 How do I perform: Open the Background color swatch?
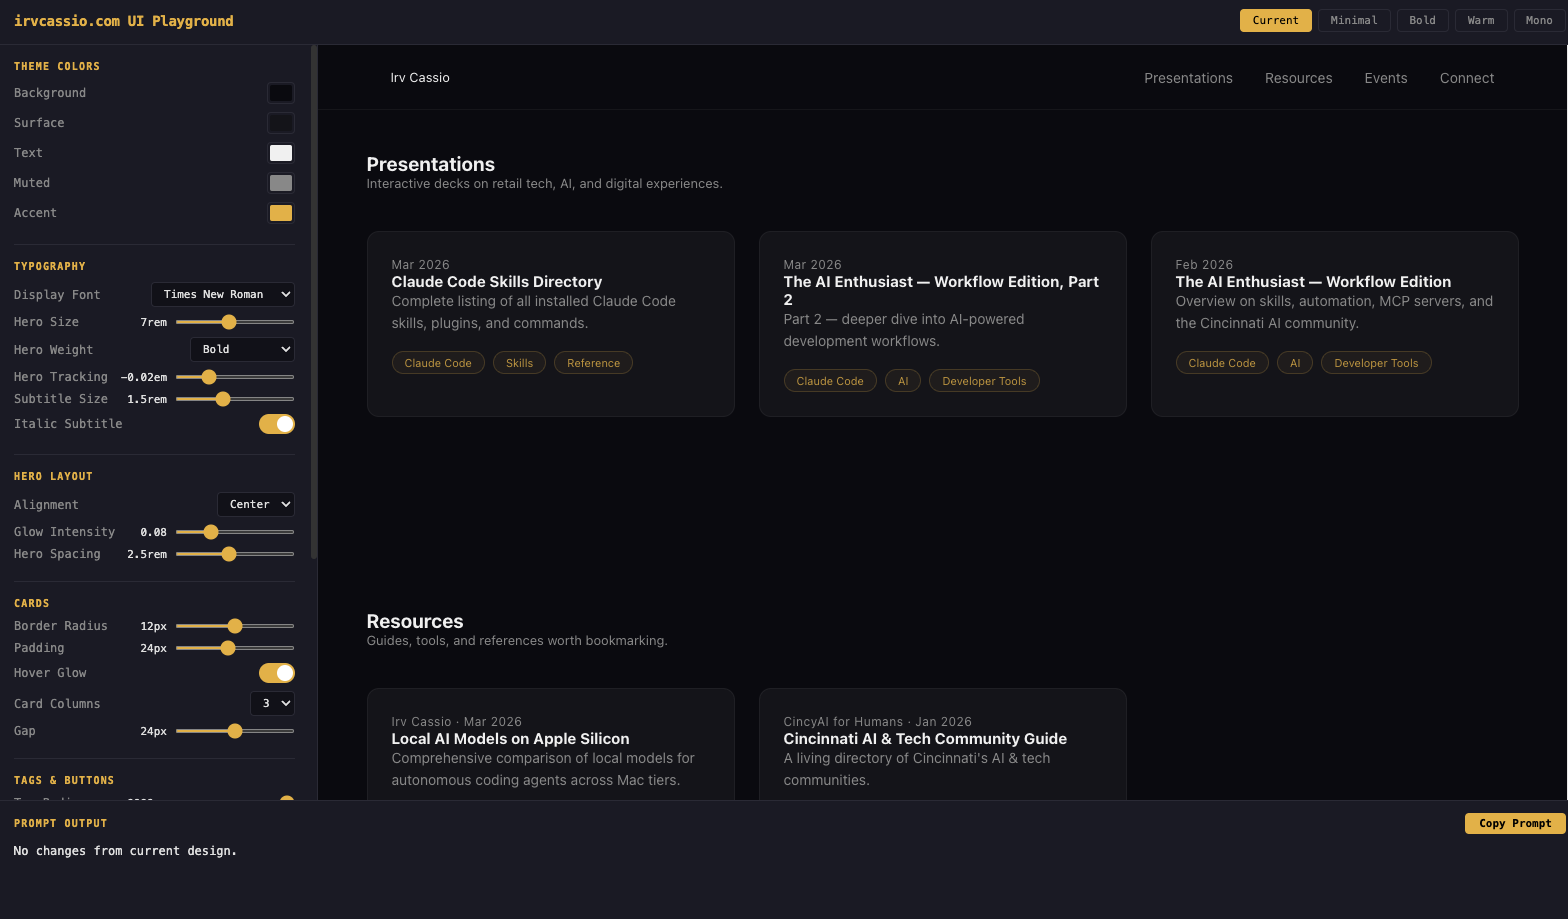click(281, 93)
